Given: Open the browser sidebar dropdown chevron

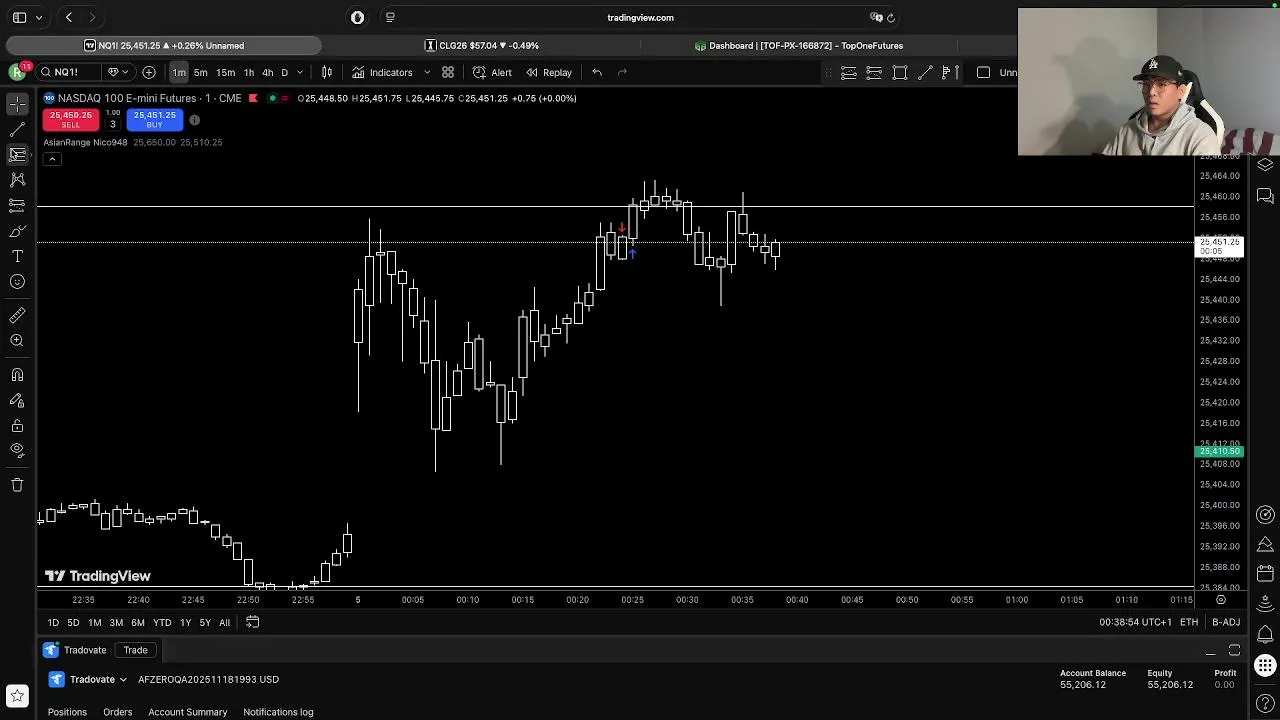Looking at the screenshot, I should pos(39,17).
